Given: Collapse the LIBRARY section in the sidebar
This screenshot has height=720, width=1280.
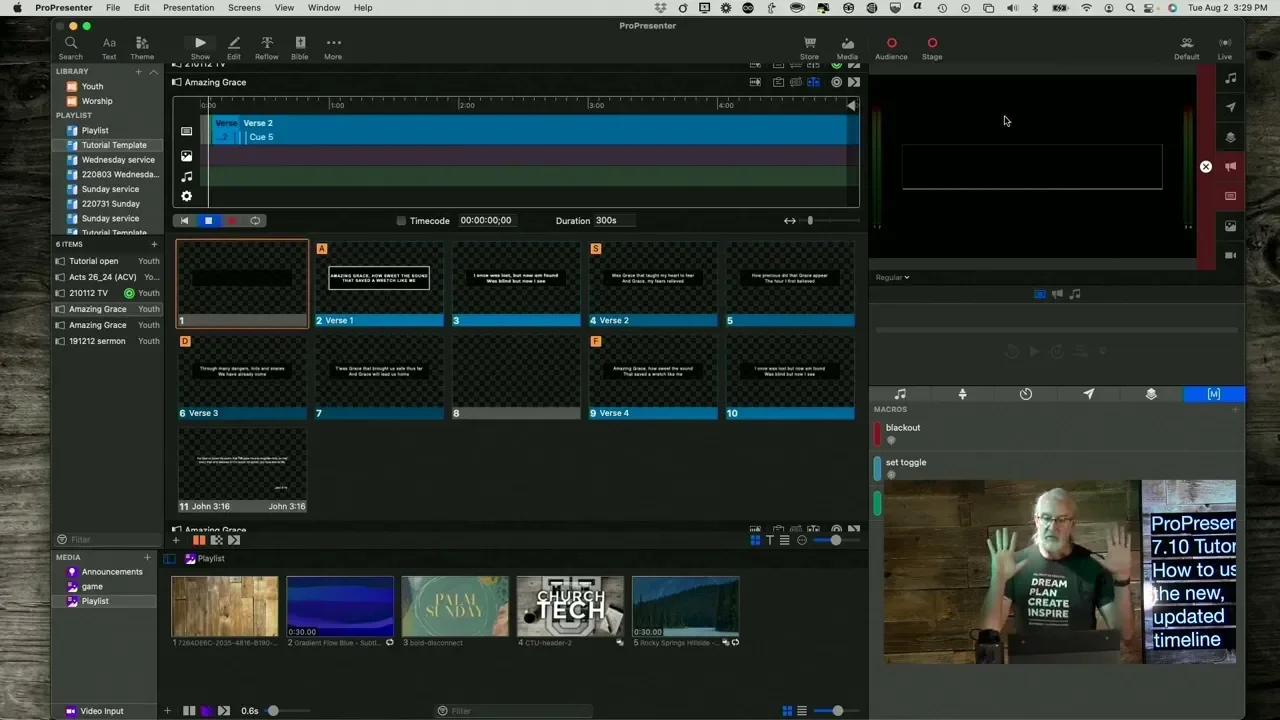Looking at the screenshot, I should click(153, 71).
